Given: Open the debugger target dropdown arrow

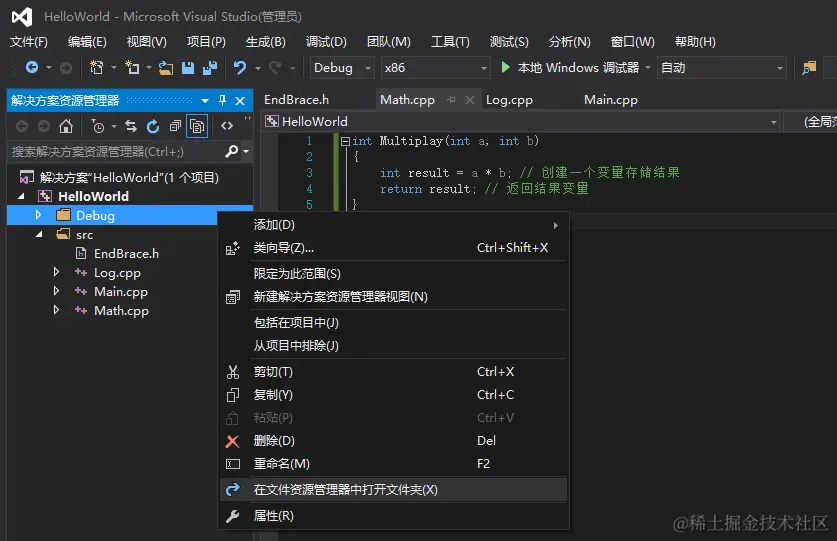Looking at the screenshot, I should coord(648,68).
